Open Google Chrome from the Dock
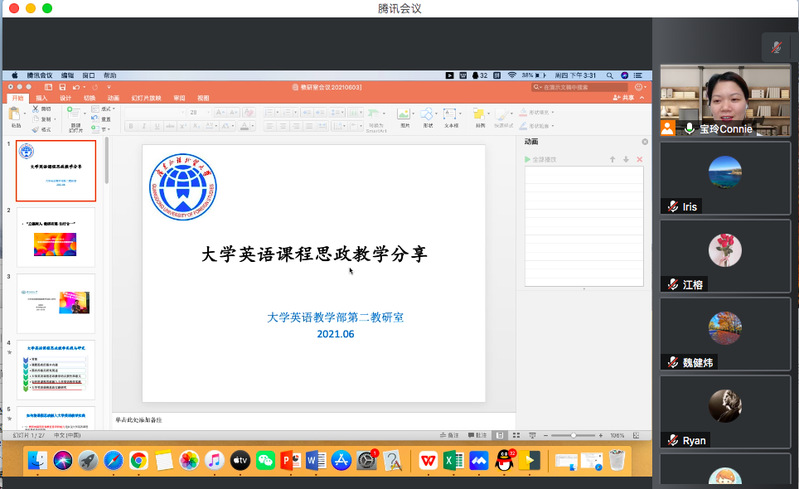 [x=138, y=460]
